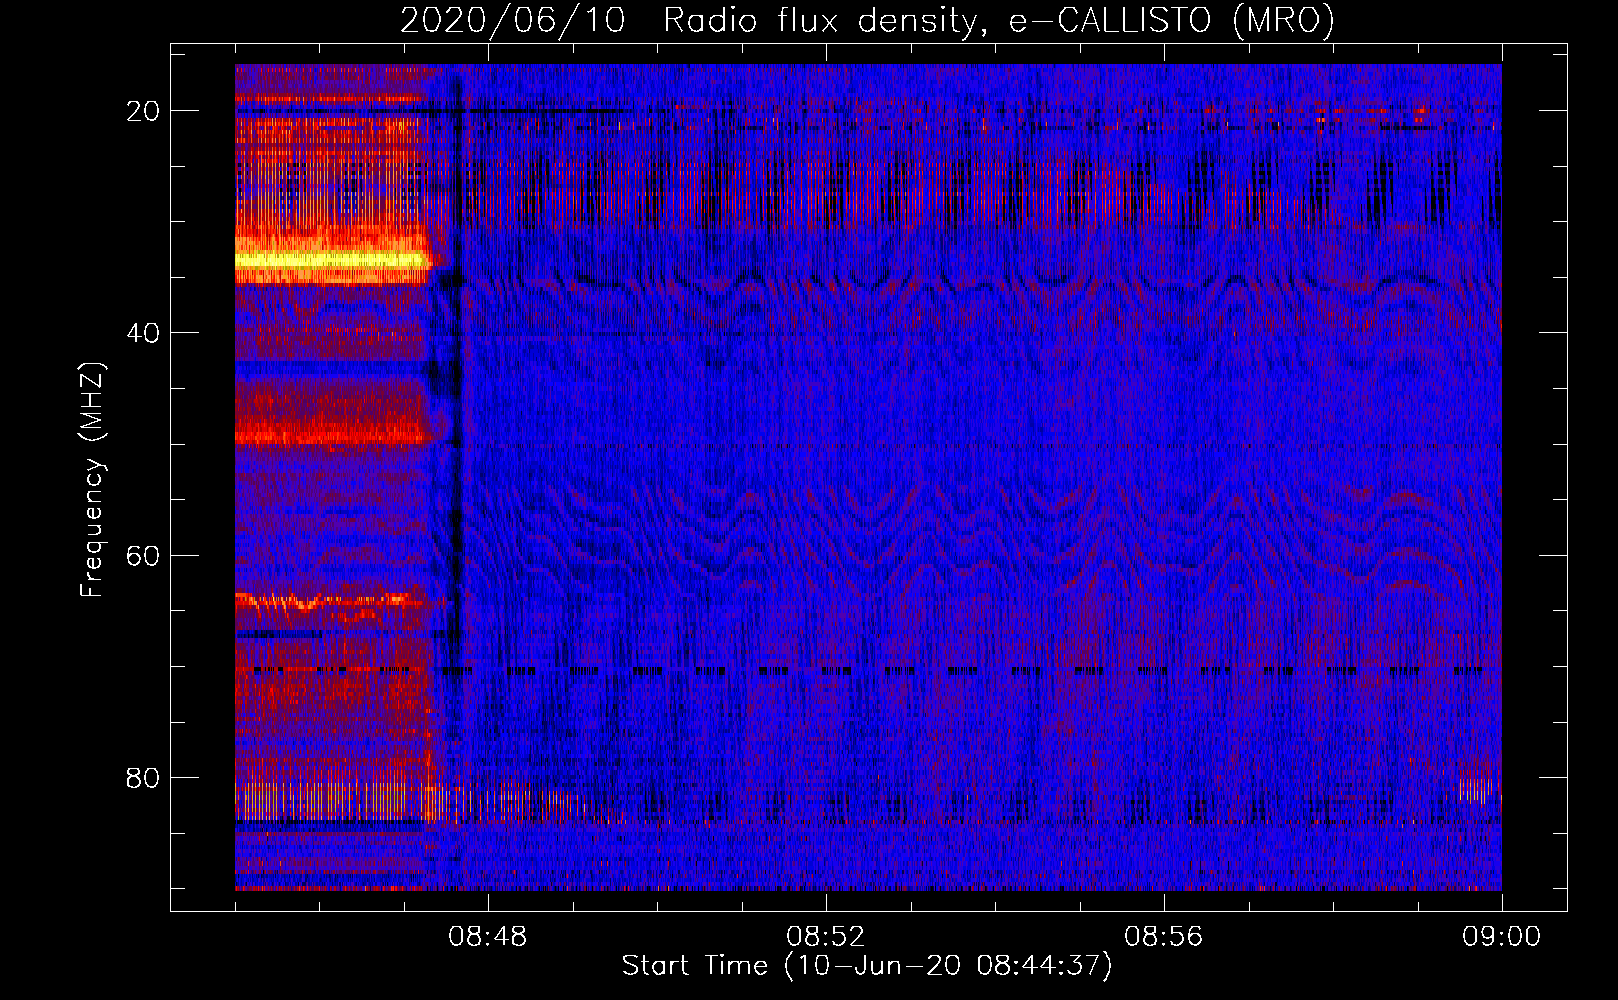The width and height of the screenshot is (1618, 1000).
Task: Click the 60 MHz frequency tick label
Action: [x=143, y=555]
